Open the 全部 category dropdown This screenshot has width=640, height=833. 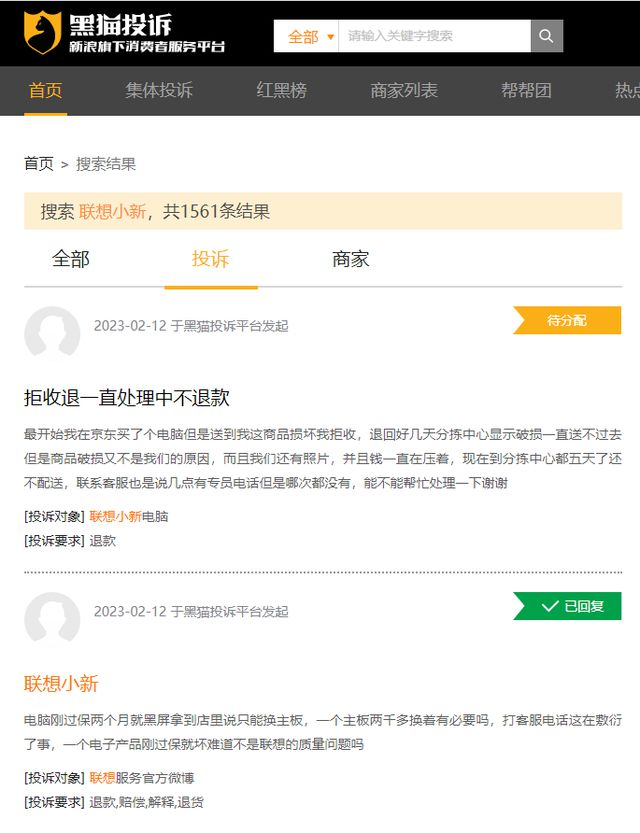[x=304, y=35]
